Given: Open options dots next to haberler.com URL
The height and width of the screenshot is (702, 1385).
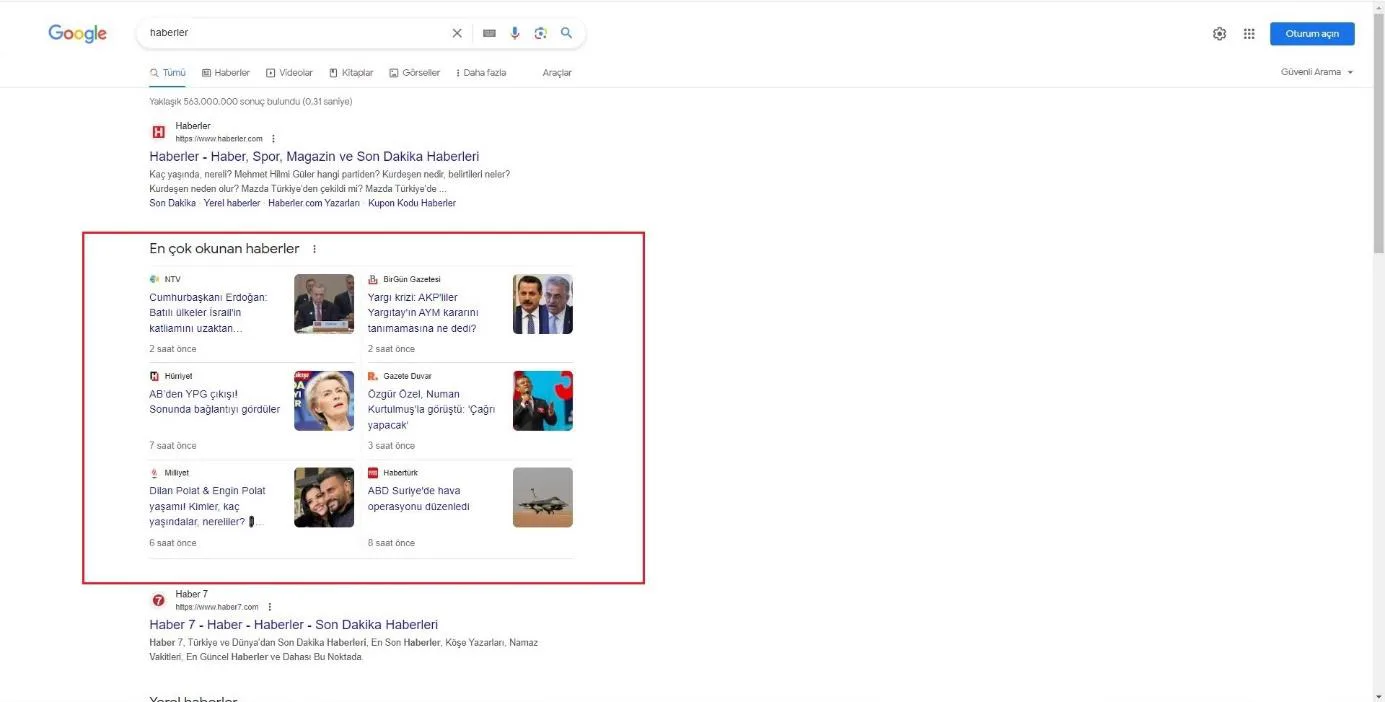Looking at the screenshot, I should (273, 139).
